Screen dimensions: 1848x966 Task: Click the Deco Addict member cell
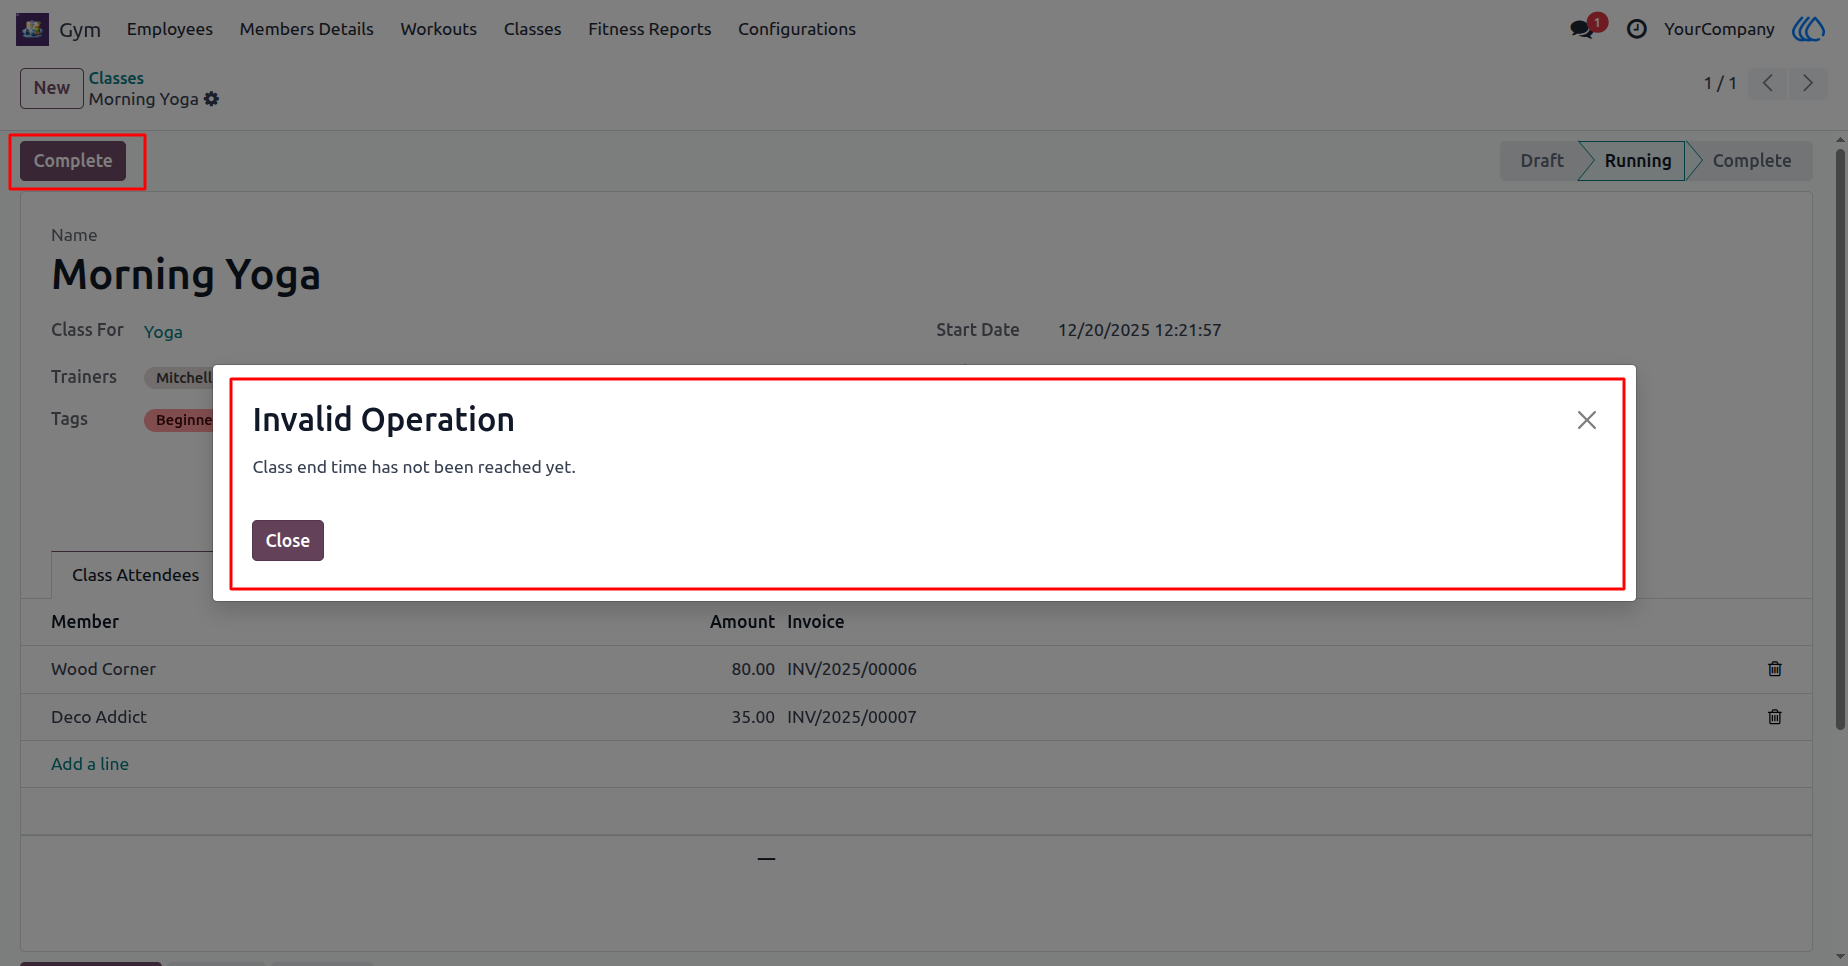click(99, 717)
